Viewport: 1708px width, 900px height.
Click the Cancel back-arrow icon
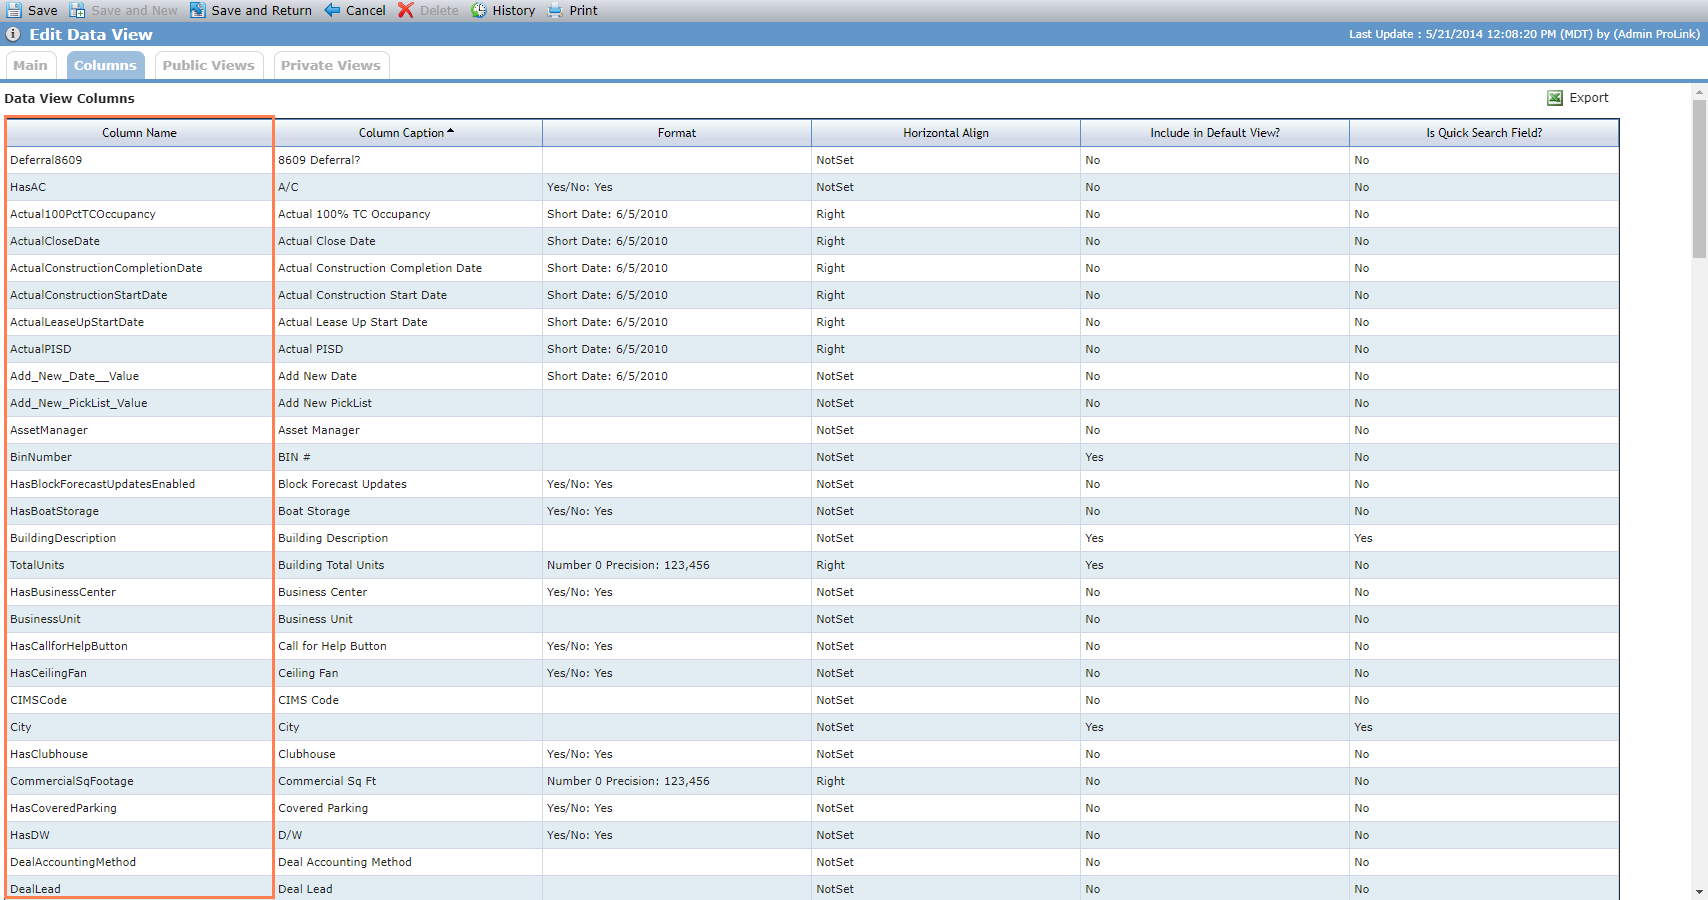click(332, 10)
